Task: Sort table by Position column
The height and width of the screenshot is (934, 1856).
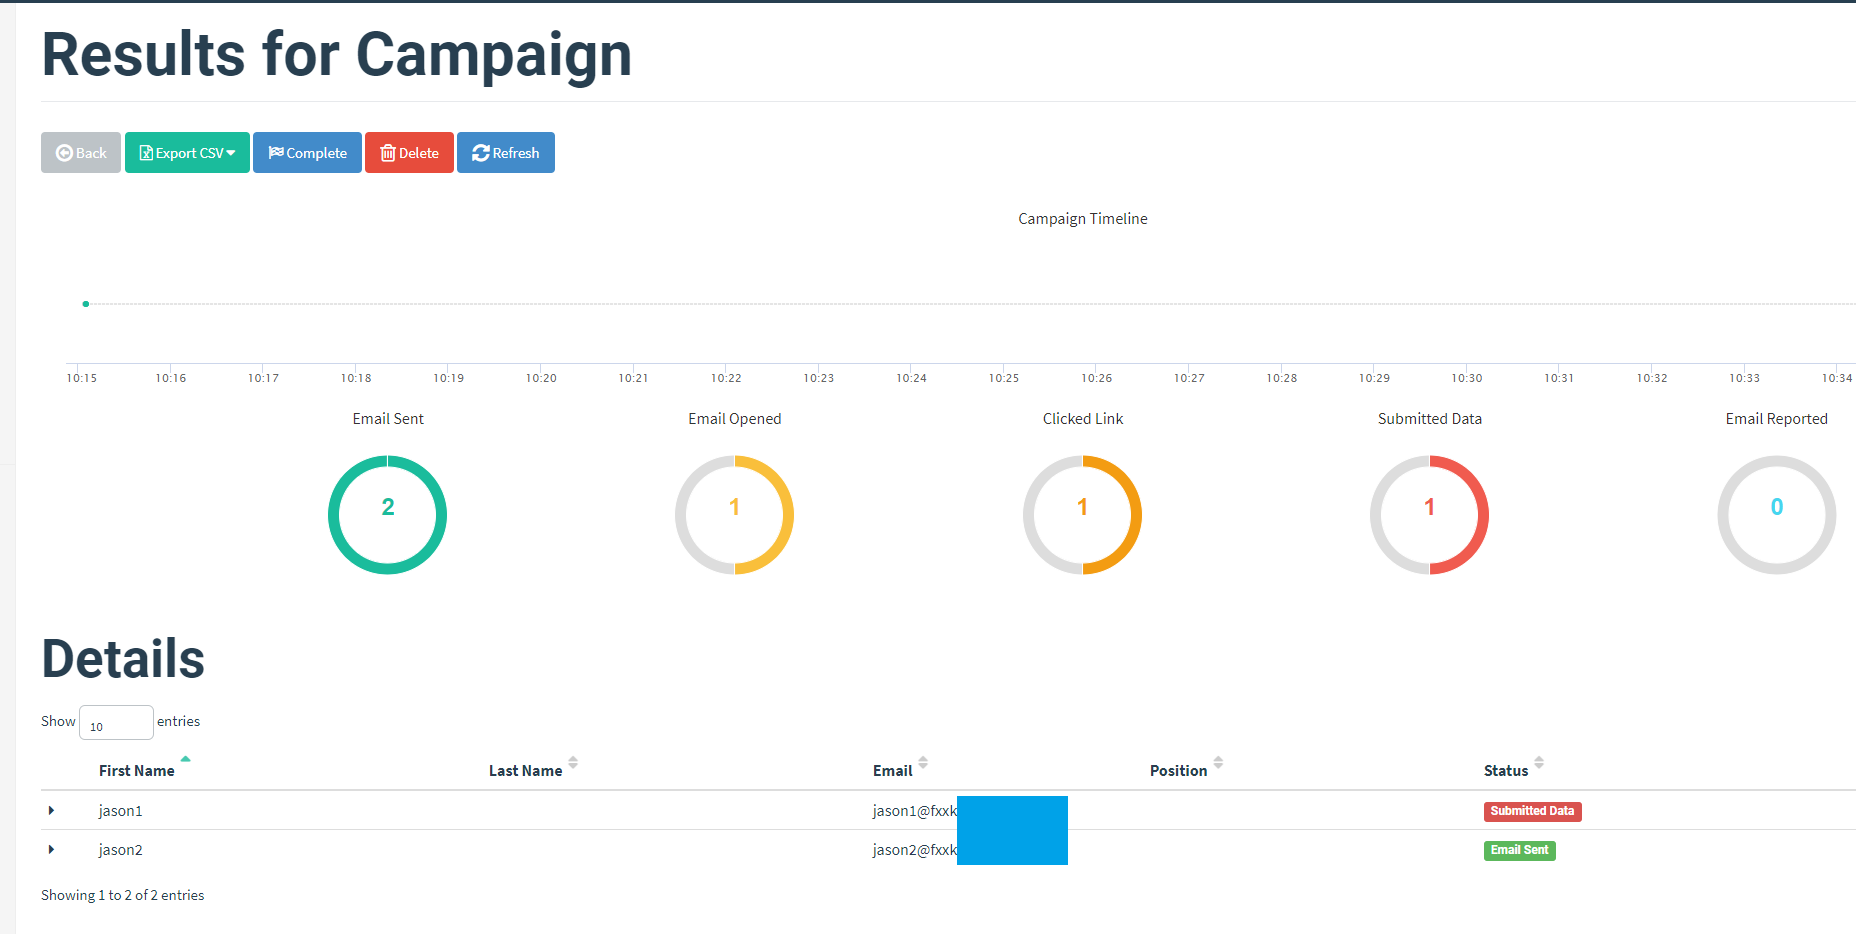Action: [1179, 770]
